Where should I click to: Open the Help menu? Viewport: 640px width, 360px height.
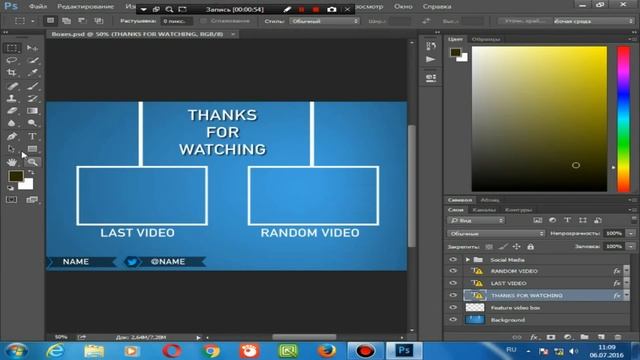437,7
